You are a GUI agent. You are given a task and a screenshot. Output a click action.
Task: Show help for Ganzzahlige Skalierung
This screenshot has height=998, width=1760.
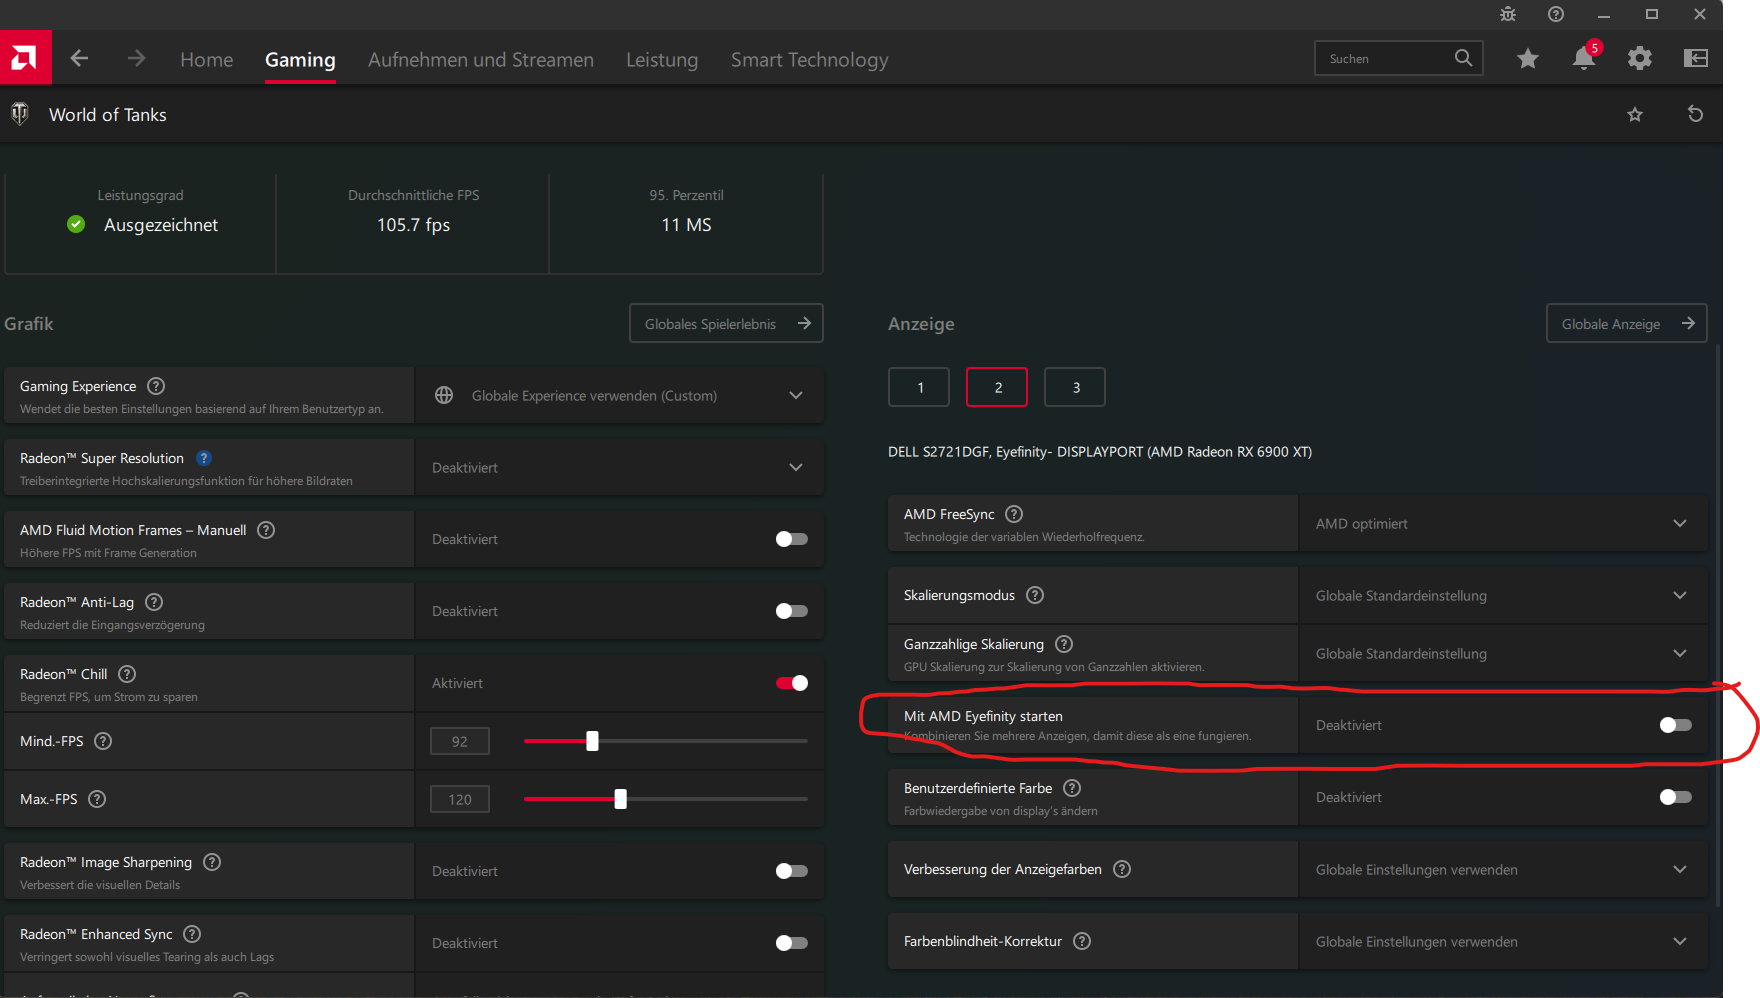[x=1064, y=644]
